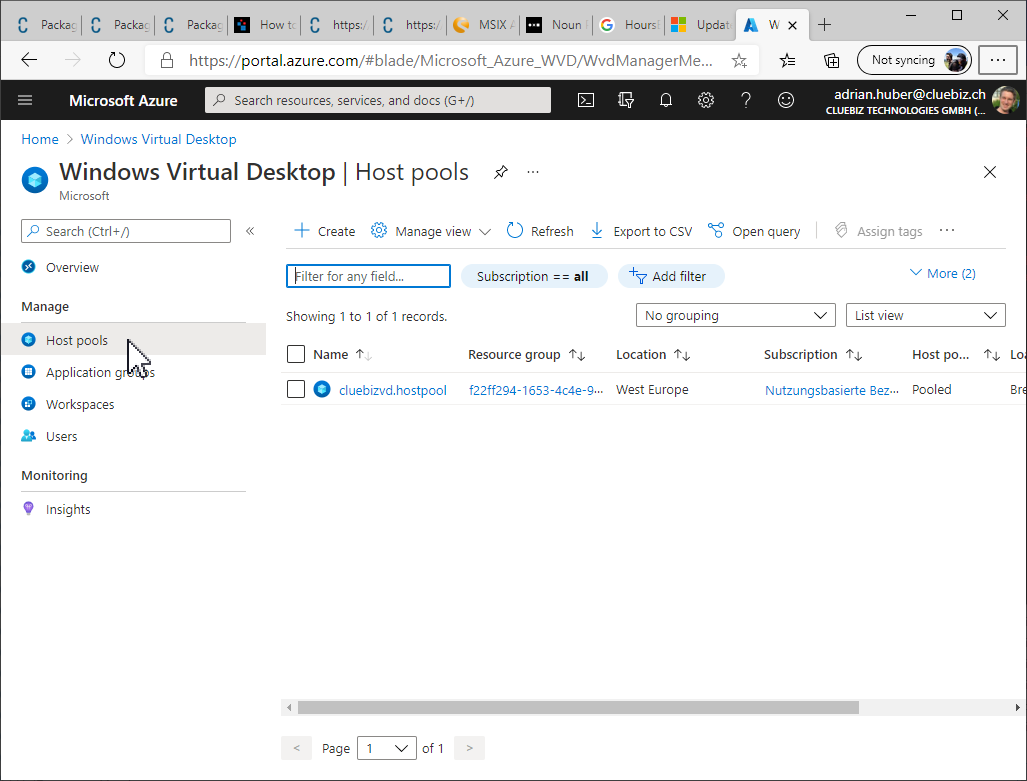1027x781 pixels.
Task: Sort by Host pool type column
Action: coord(992,354)
